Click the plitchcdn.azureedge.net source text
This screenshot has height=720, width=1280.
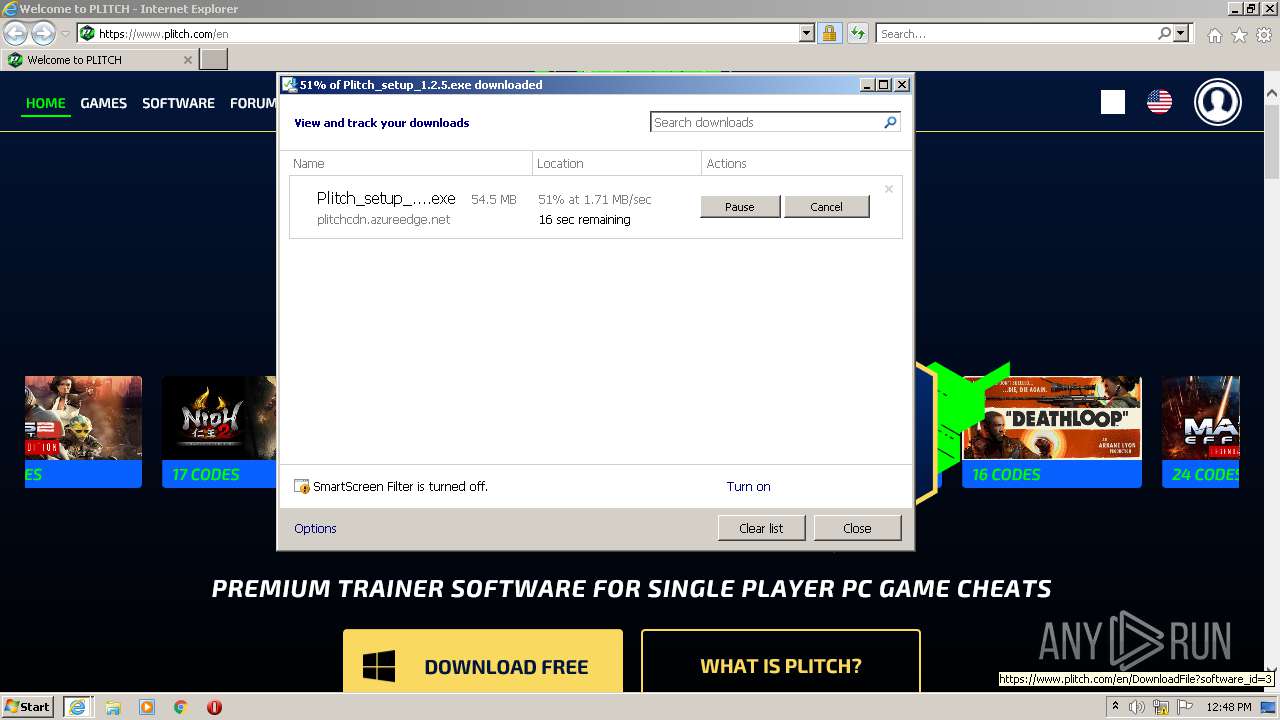pyautogui.click(x=383, y=219)
